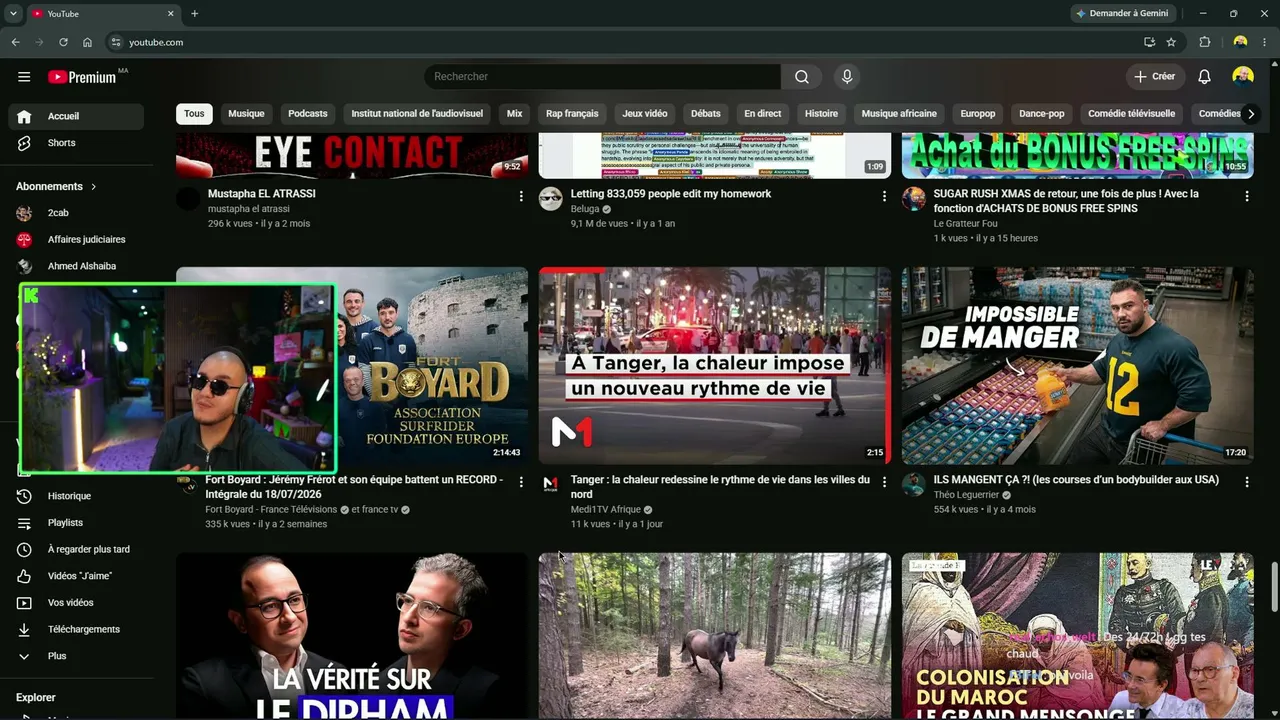The width and height of the screenshot is (1280, 720).
Task: Open the Tanger chaleur video title
Action: [x=720, y=487]
